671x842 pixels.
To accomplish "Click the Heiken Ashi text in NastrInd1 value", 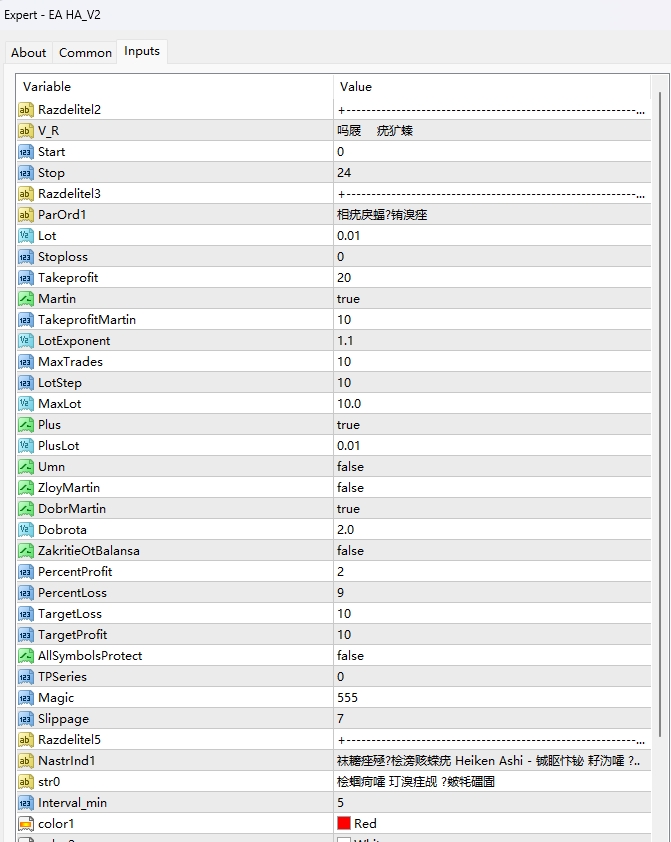I will click(488, 761).
